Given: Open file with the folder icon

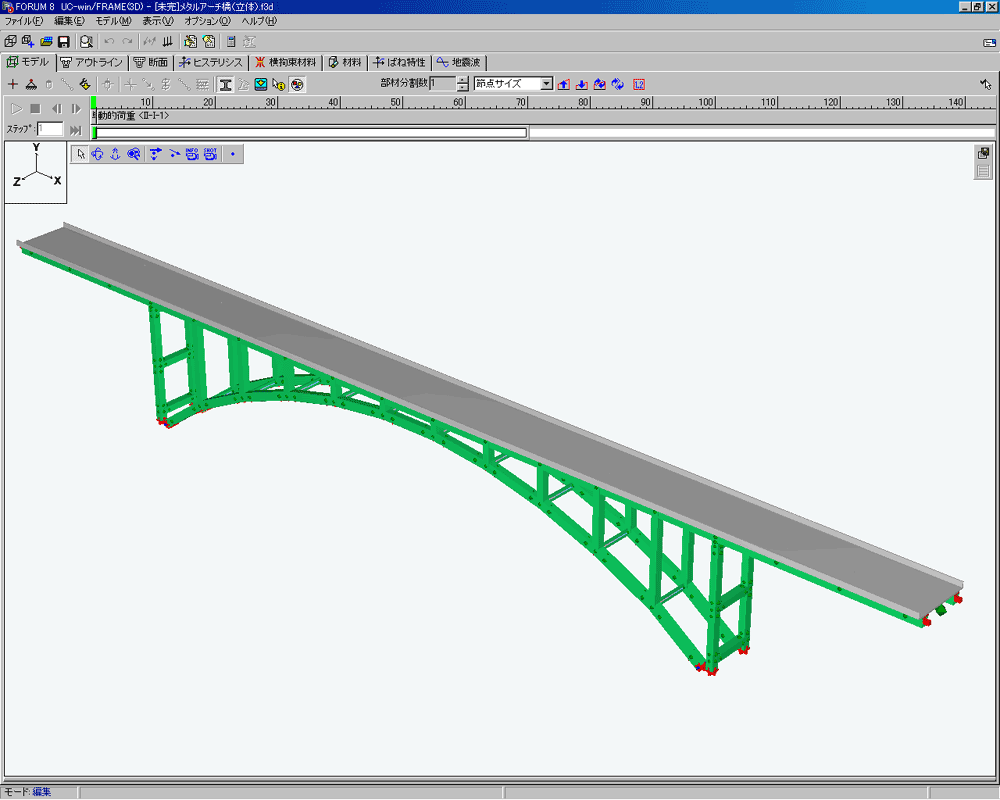Looking at the screenshot, I should 46,42.
